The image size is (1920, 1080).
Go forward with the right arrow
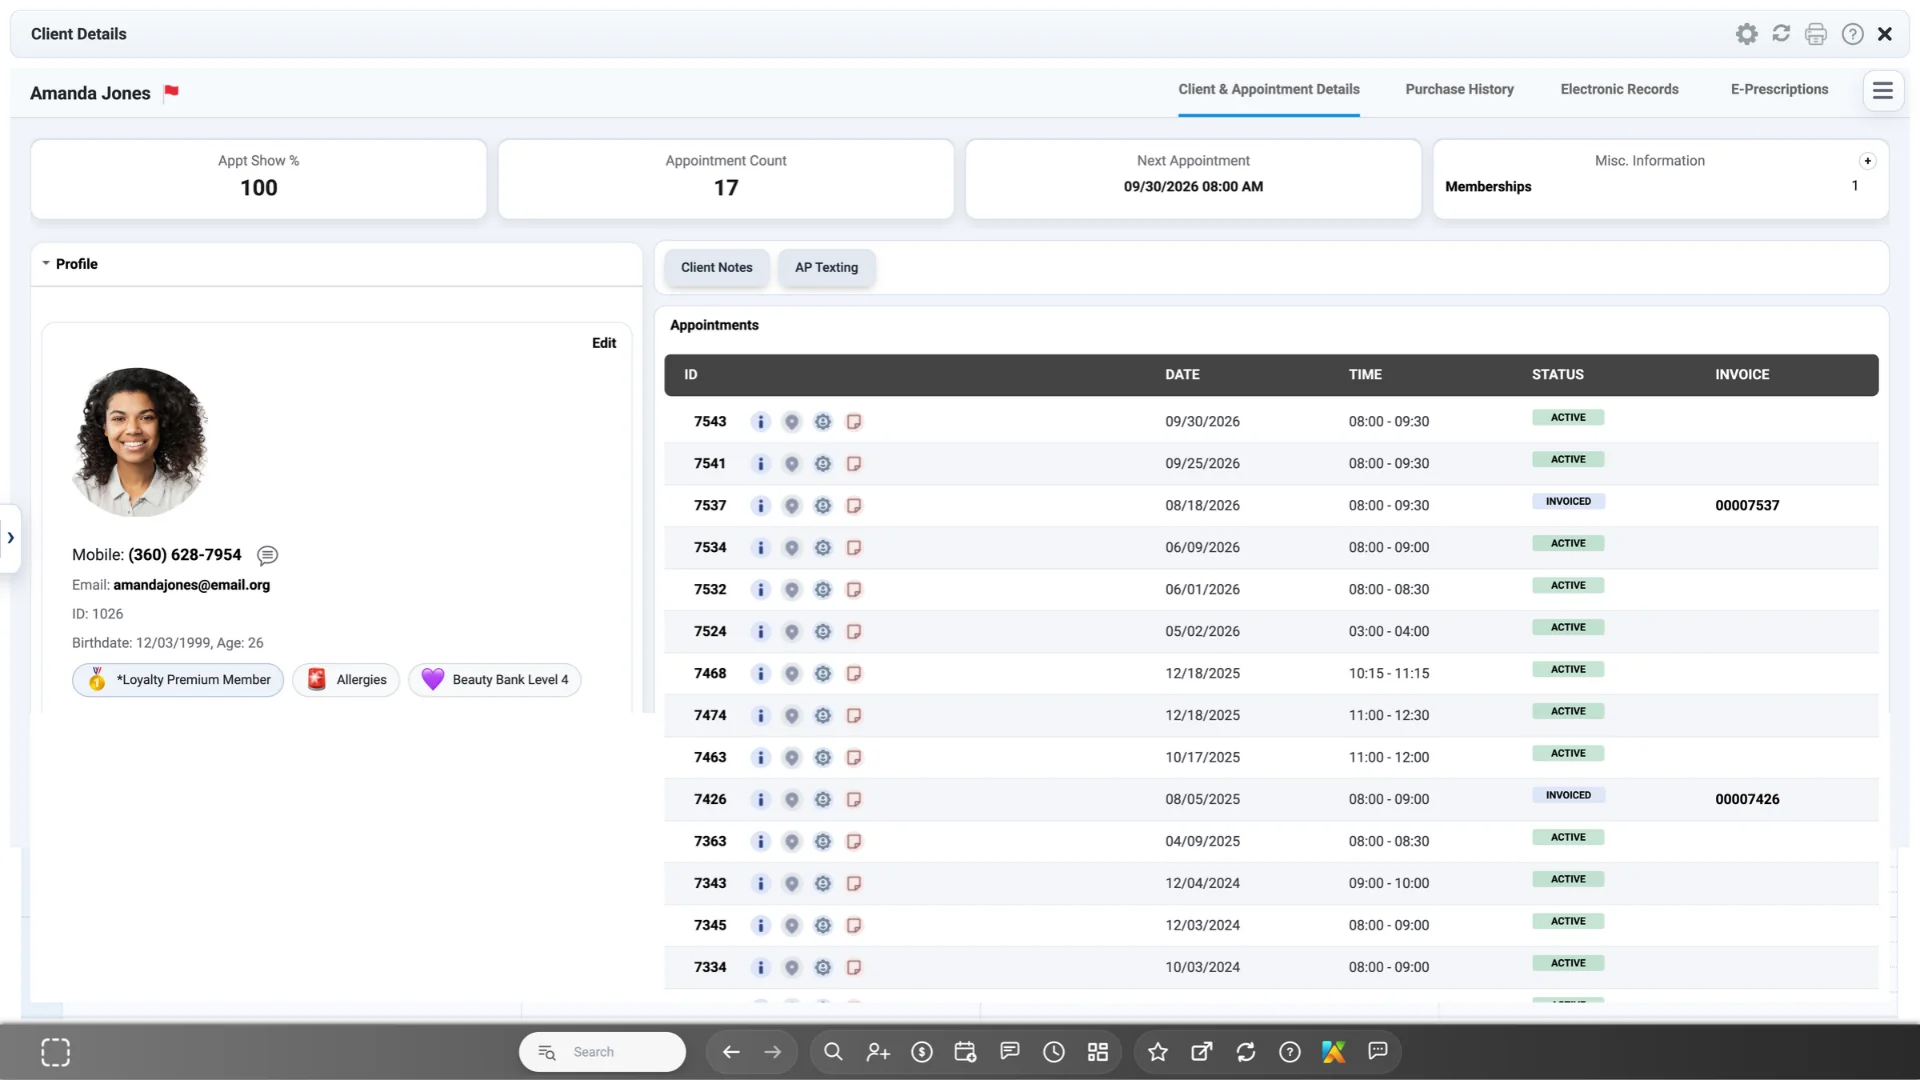pos(773,1052)
